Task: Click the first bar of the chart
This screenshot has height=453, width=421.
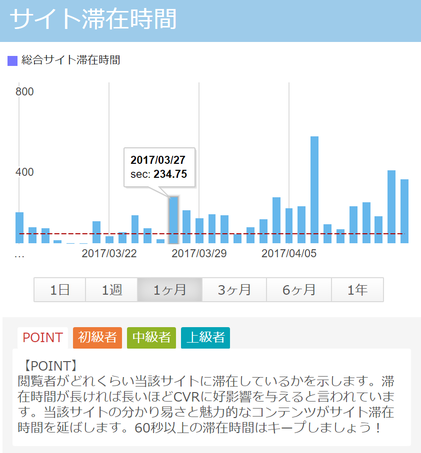Action: tap(20, 228)
